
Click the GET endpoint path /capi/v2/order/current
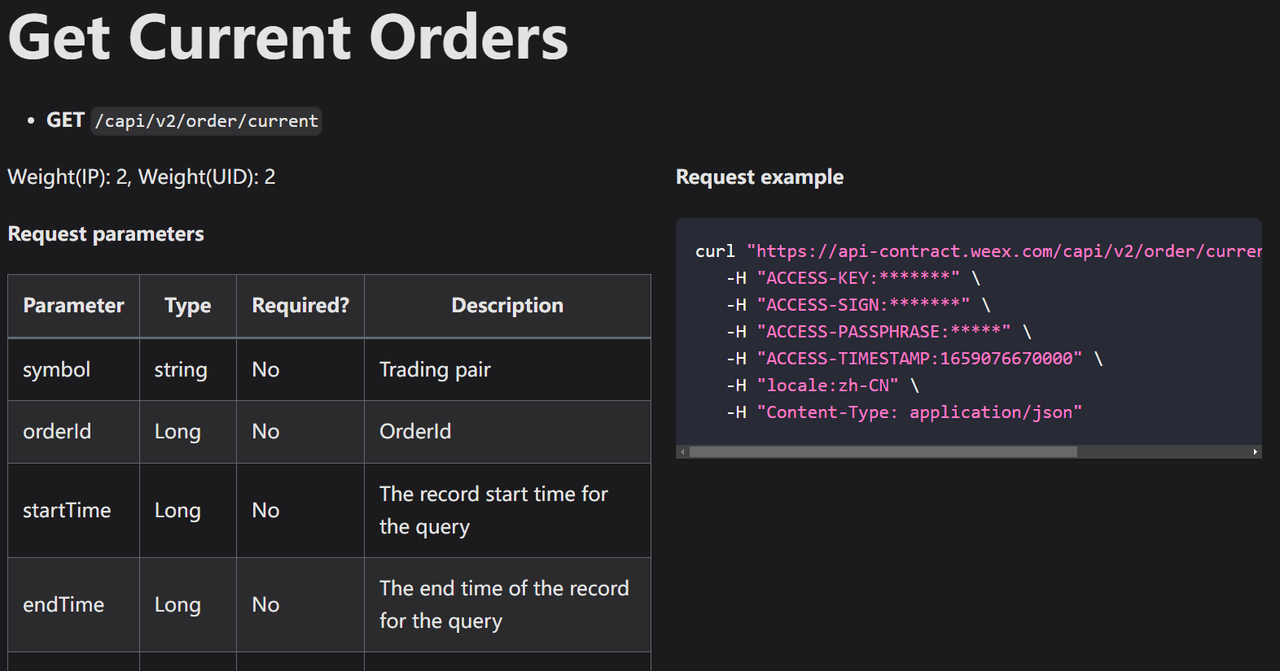206,120
